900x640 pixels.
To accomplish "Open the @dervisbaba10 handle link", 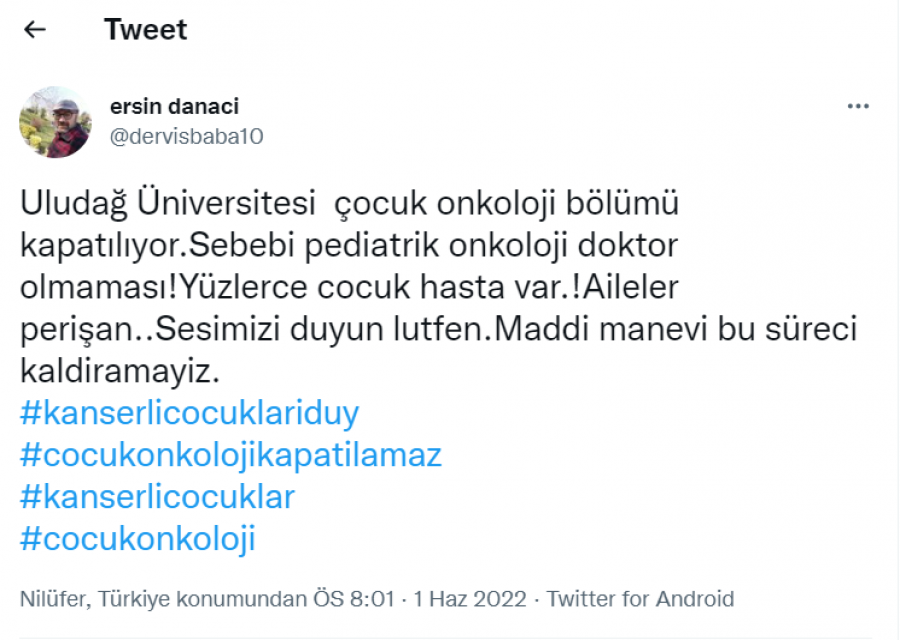I will (186, 137).
